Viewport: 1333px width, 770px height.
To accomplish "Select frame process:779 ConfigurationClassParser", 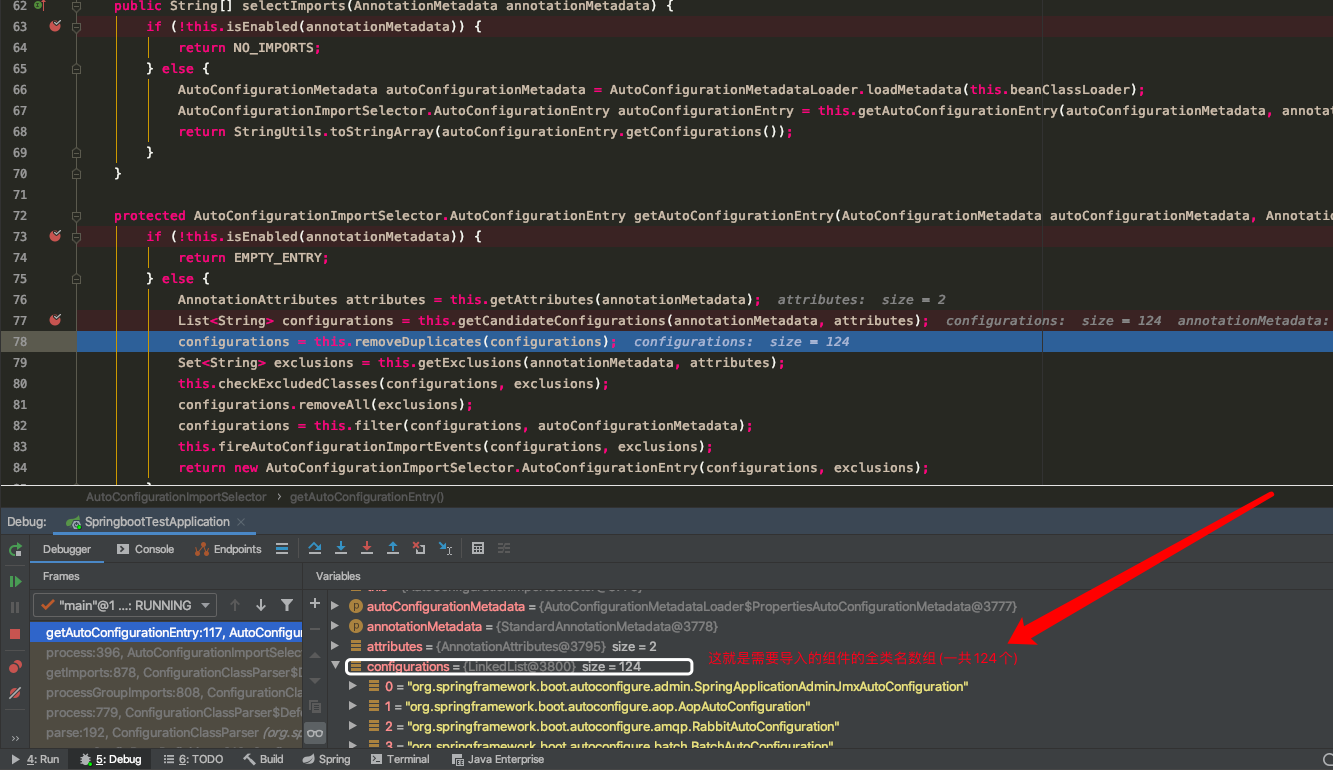I will coord(166,712).
